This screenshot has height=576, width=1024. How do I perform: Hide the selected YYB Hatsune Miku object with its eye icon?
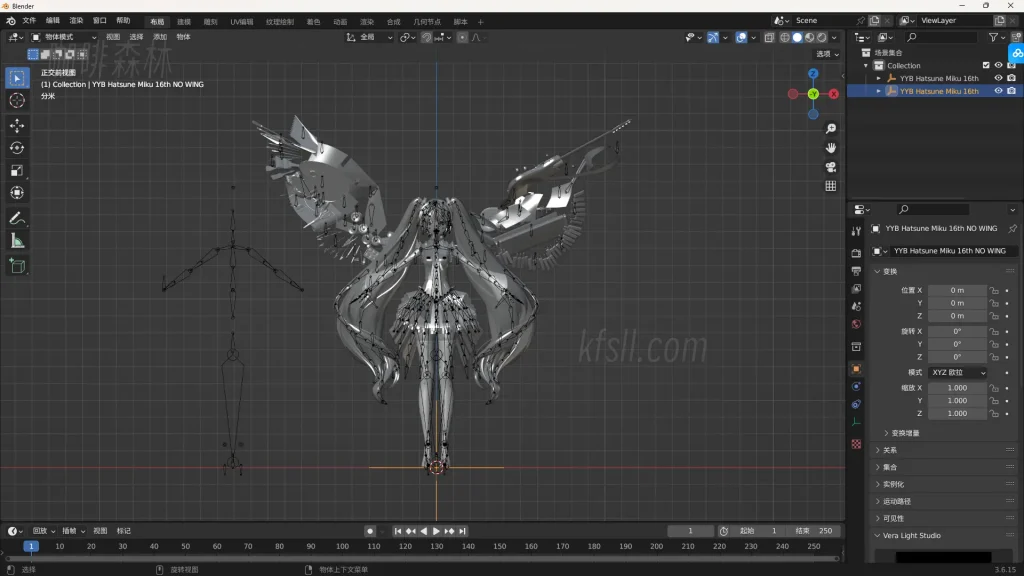pos(998,91)
